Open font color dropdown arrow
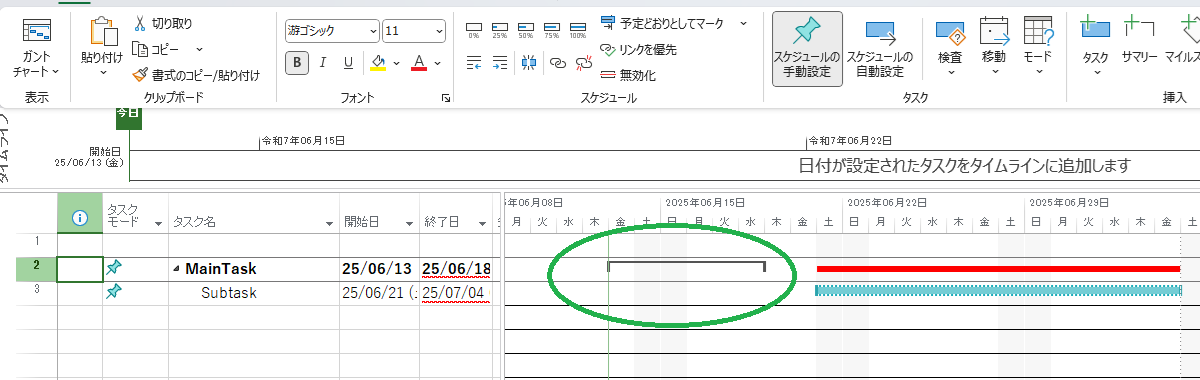 click(438, 63)
